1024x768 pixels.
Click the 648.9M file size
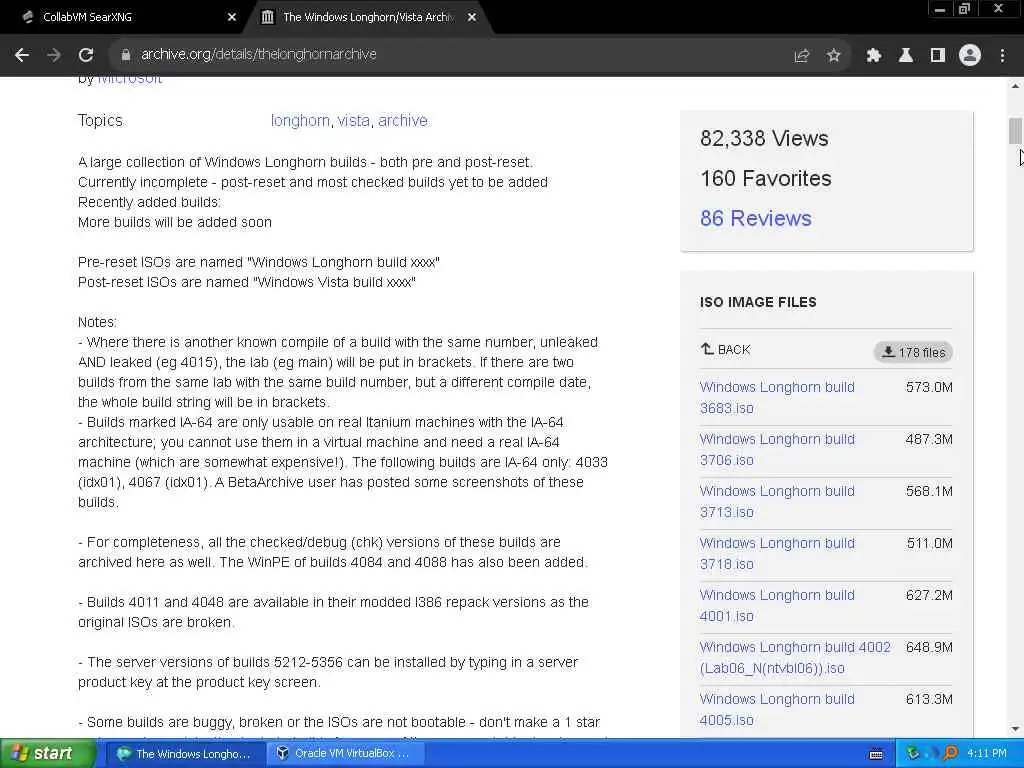(x=929, y=647)
